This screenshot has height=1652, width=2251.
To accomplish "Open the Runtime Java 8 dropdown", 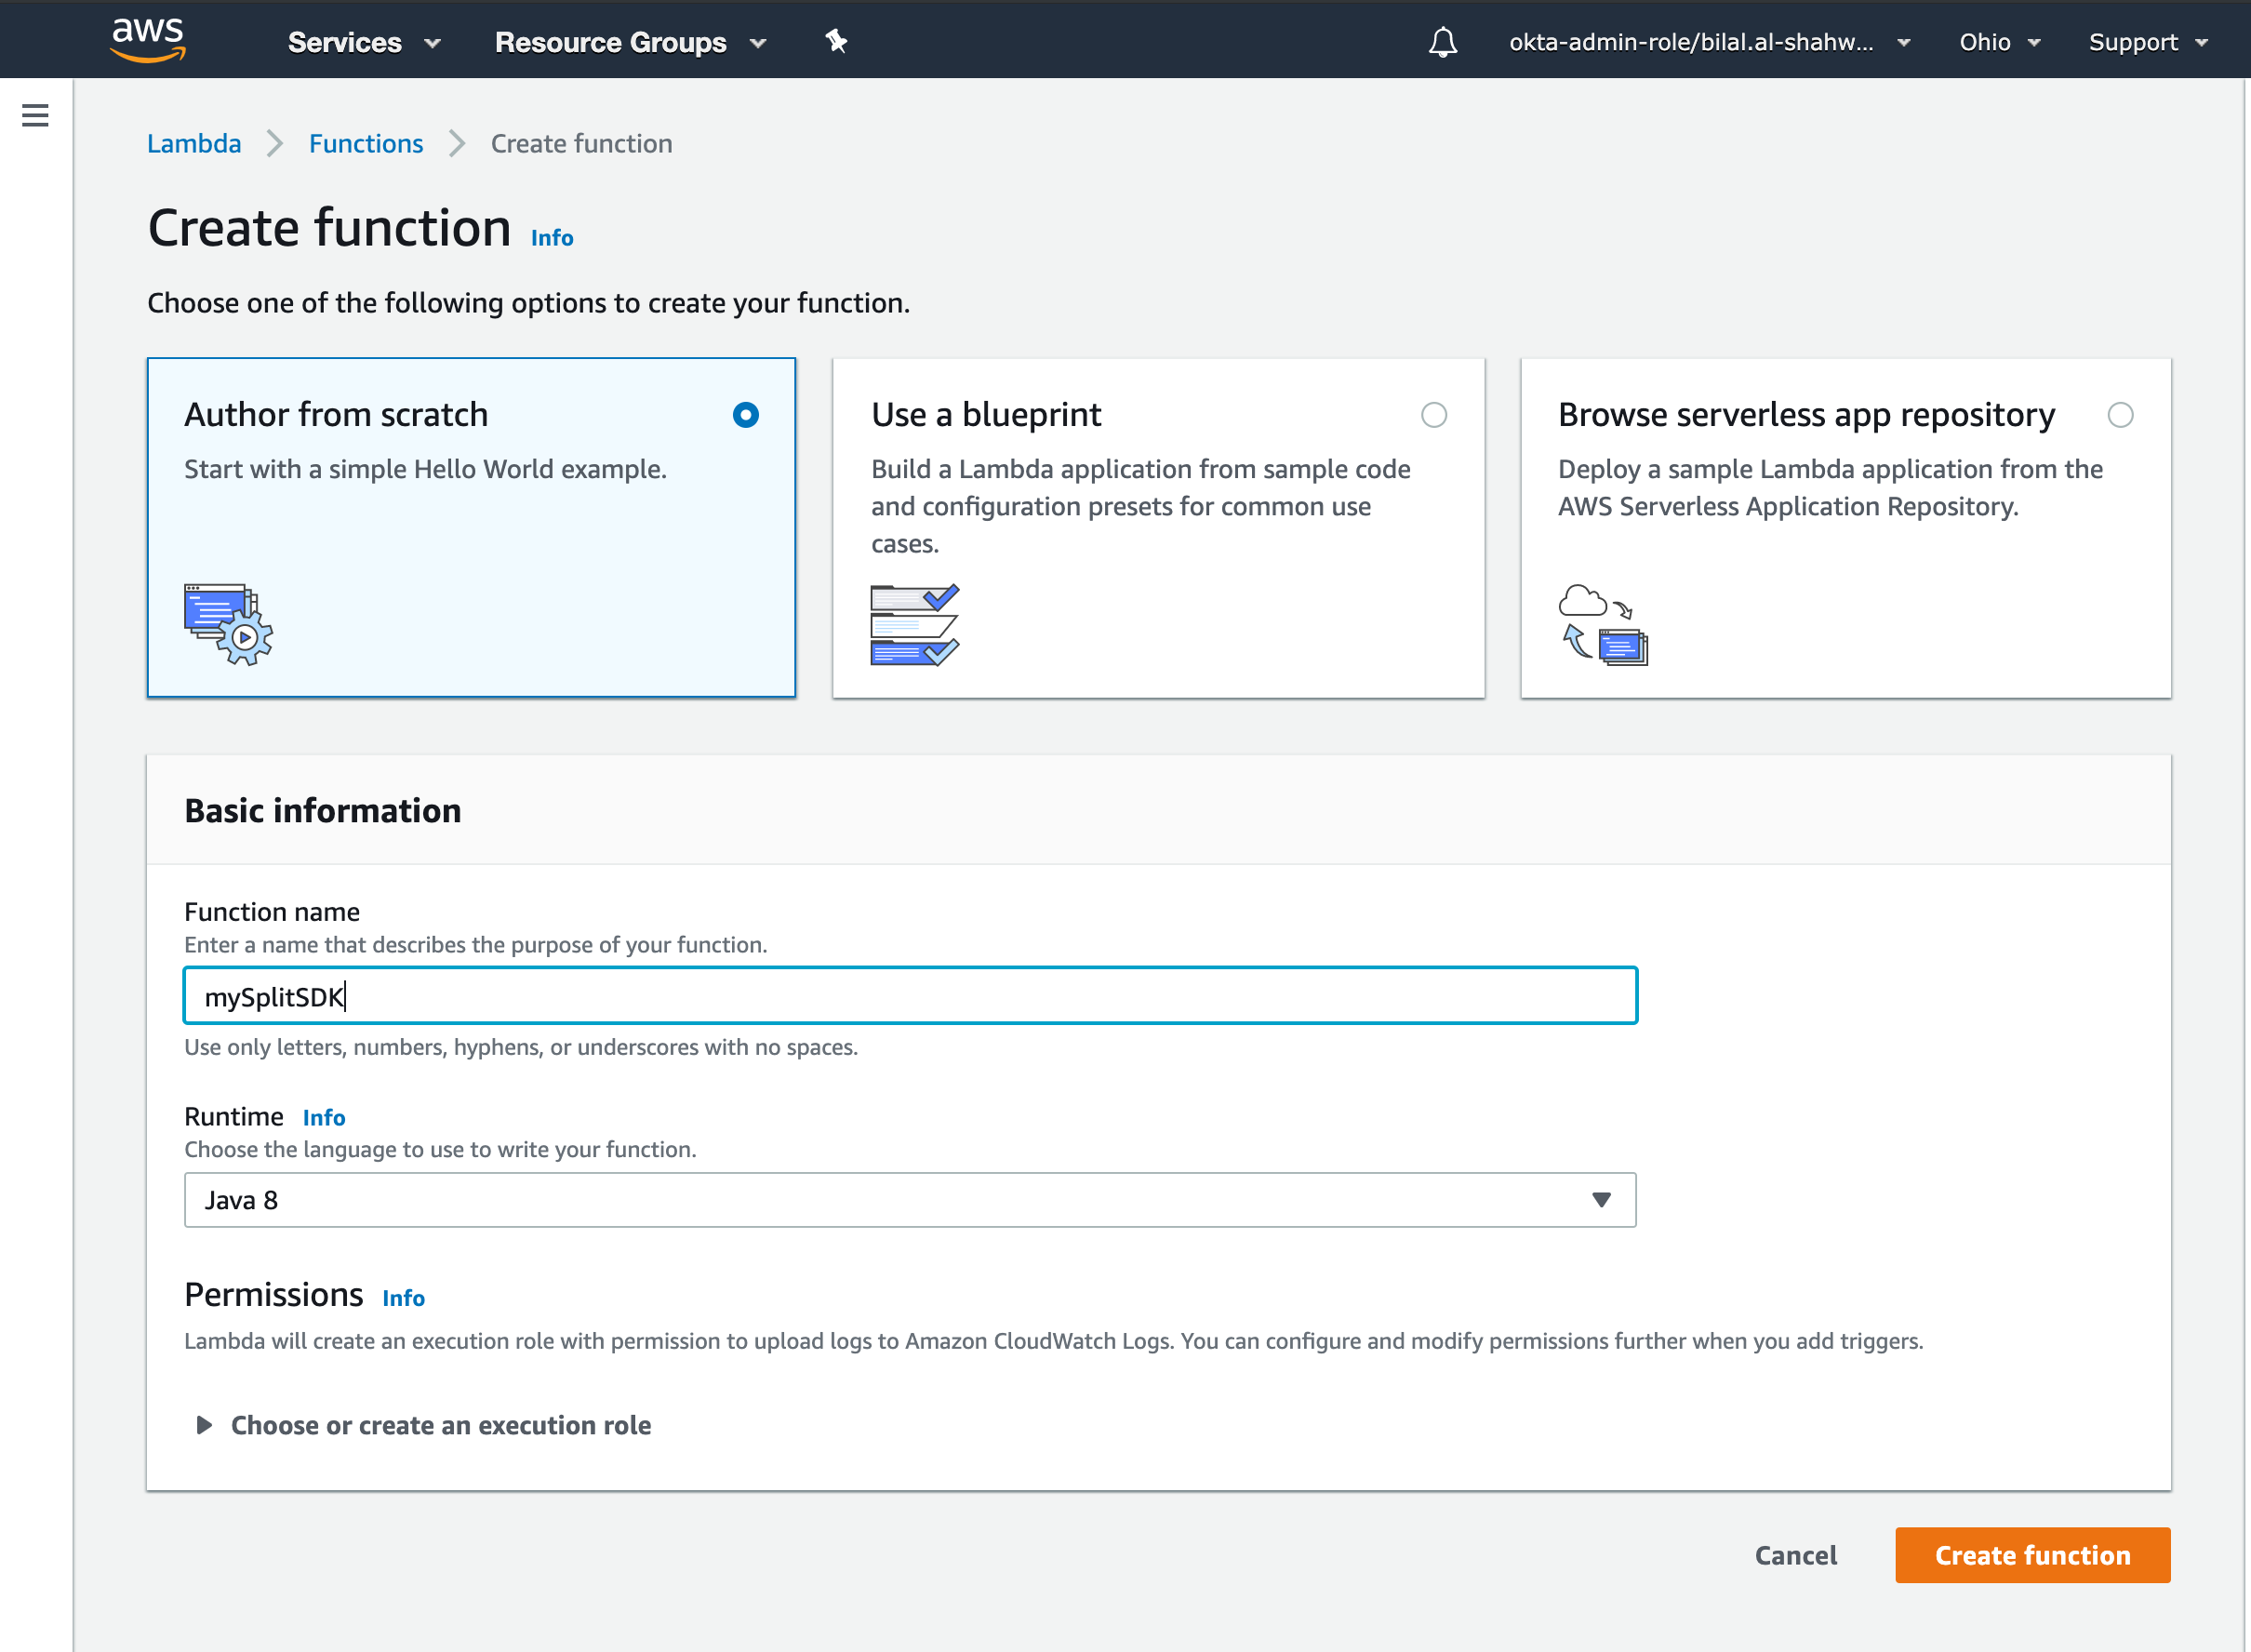I will pyautogui.click(x=909, y=1200).
